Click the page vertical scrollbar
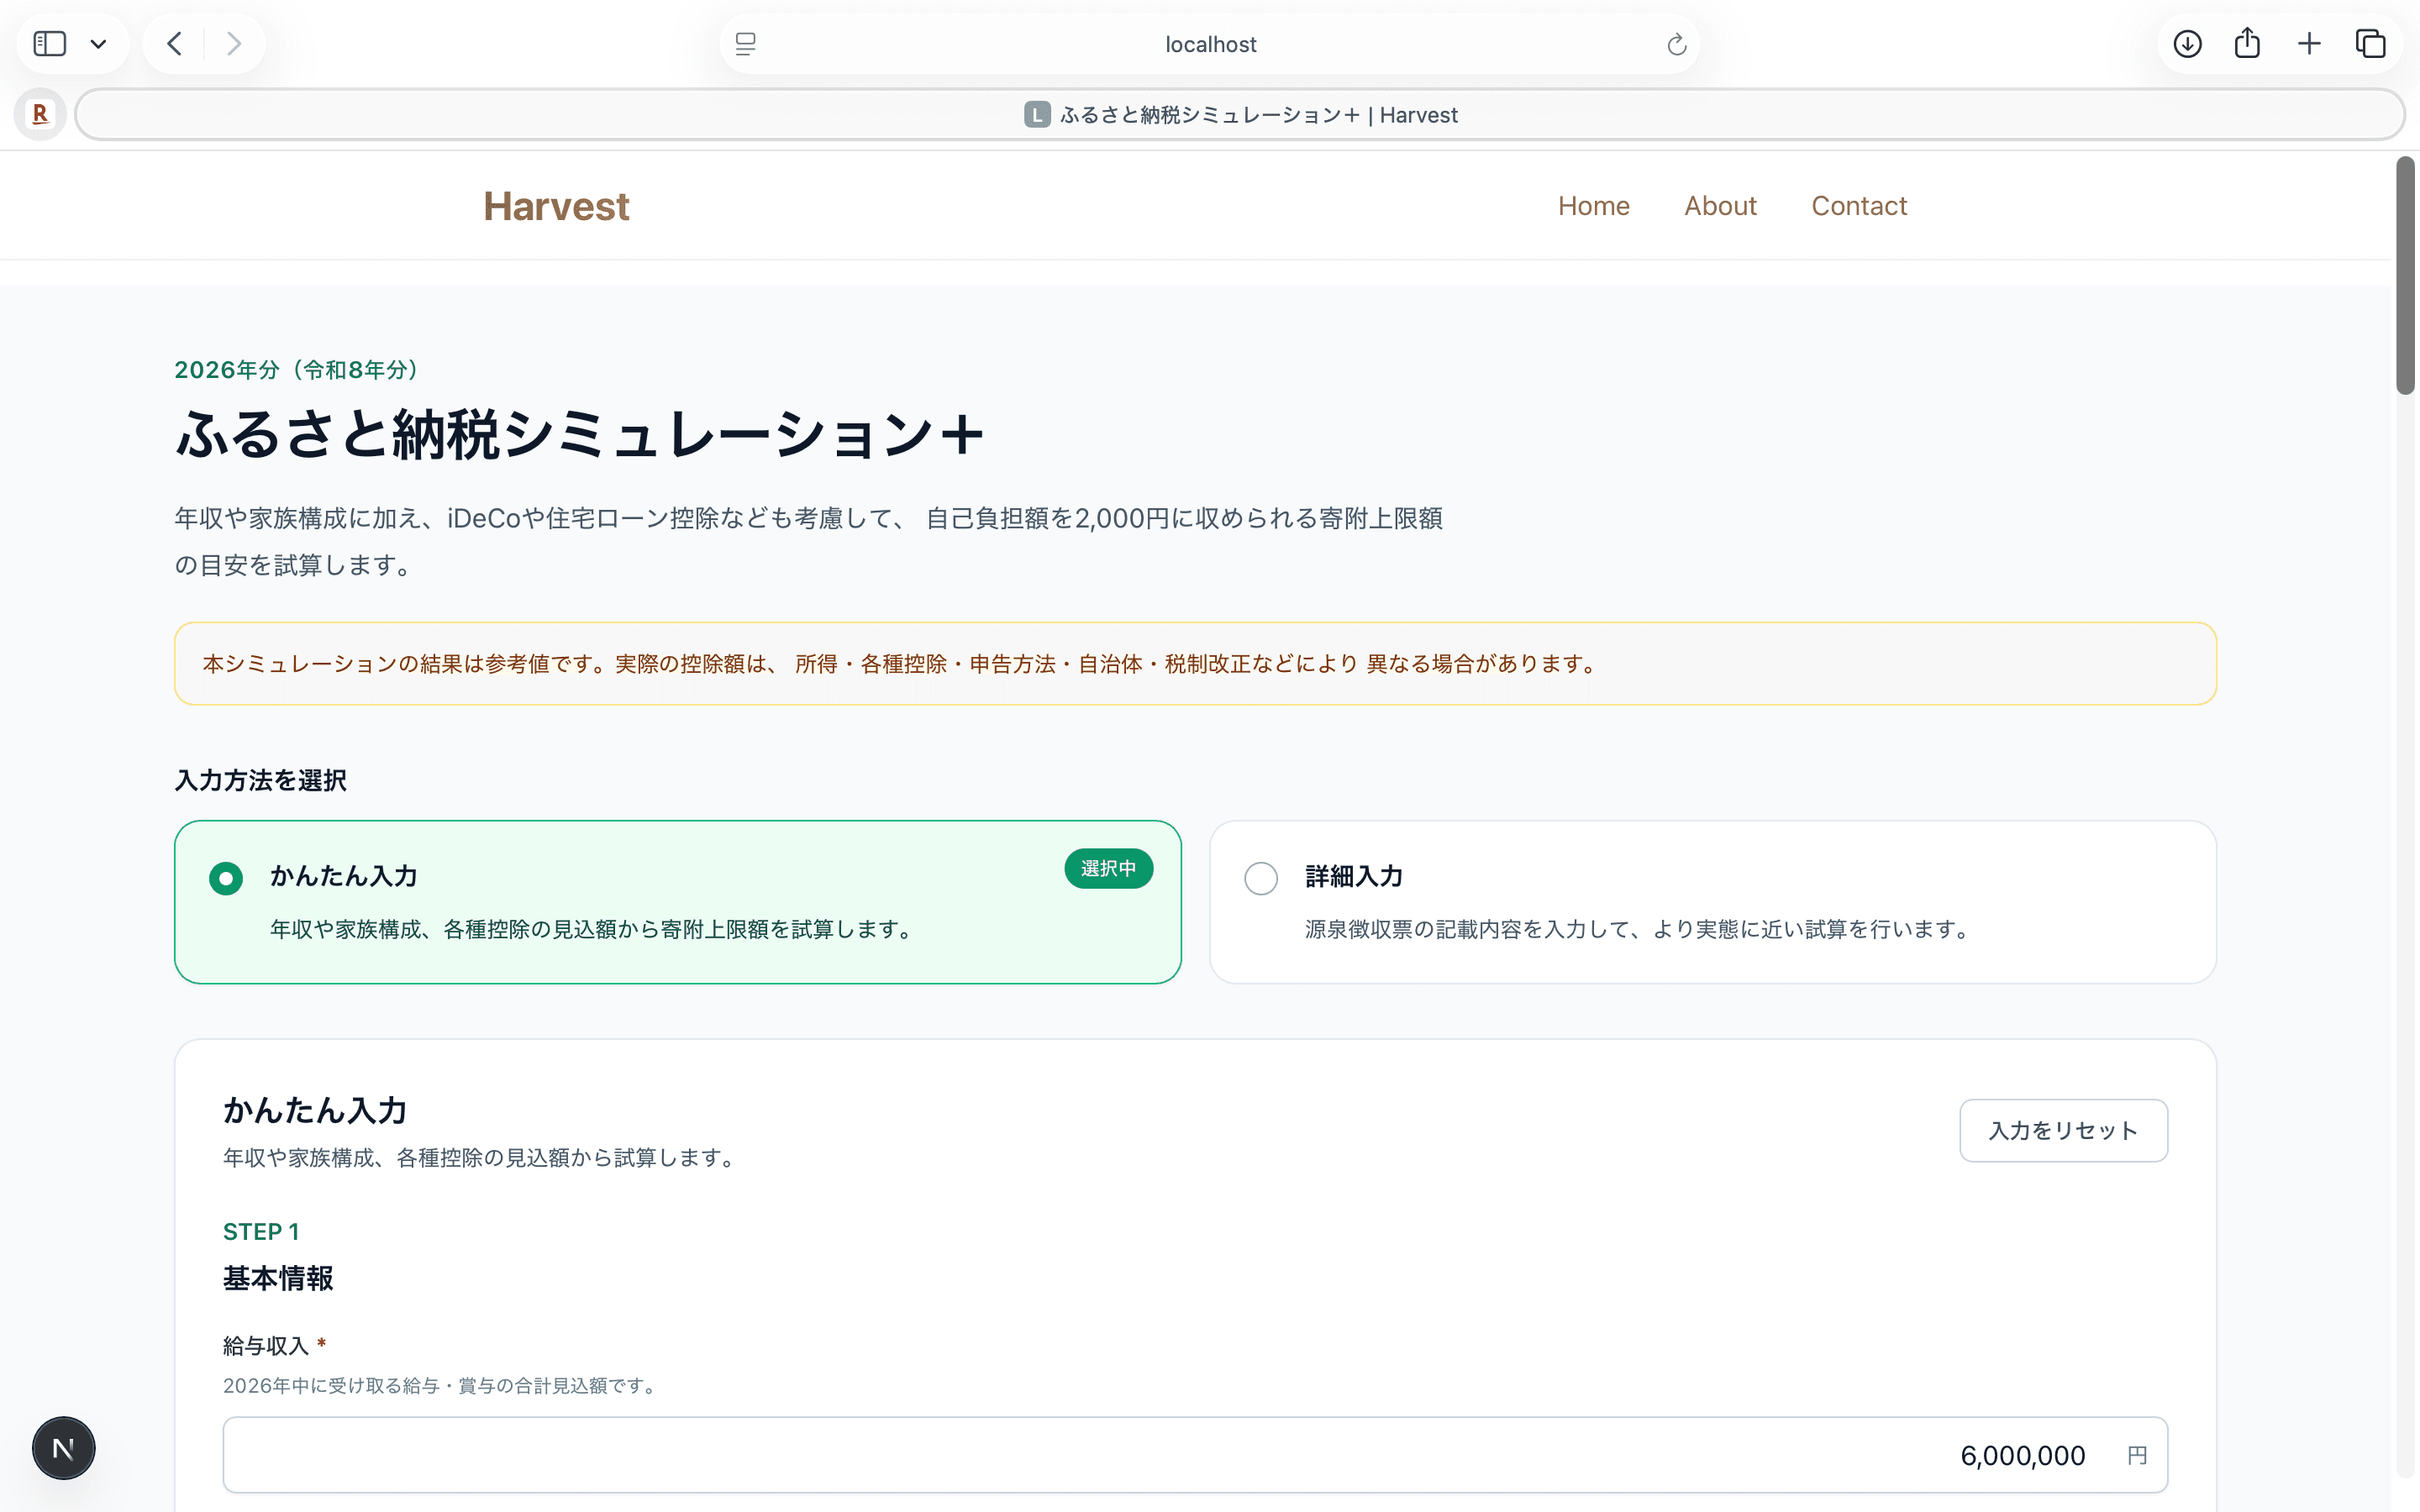The height and width of the screenshot is (1512, 2420). [x=2405, y=275]
